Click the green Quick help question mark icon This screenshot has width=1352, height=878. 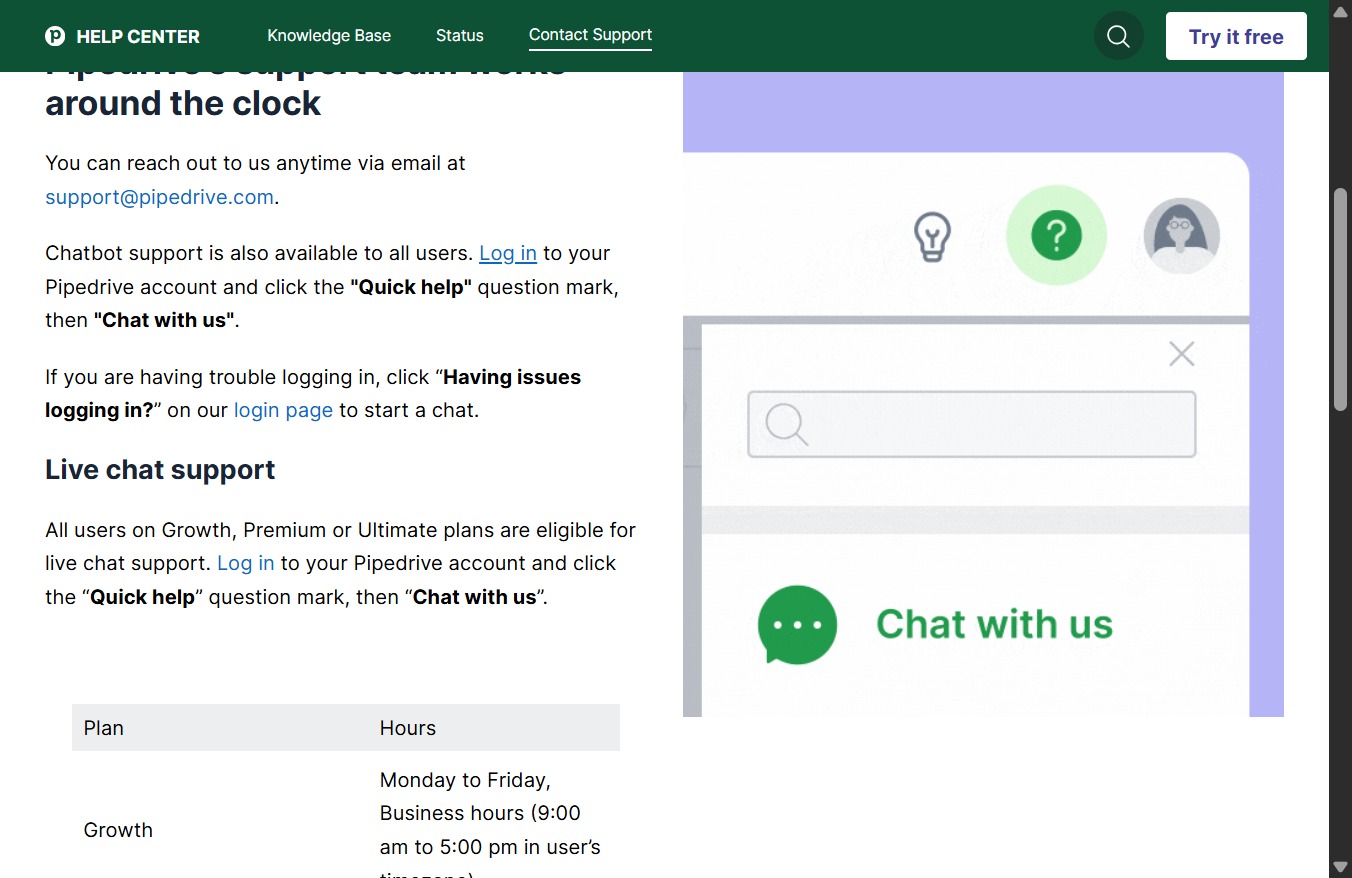[x=1056, y=236]
